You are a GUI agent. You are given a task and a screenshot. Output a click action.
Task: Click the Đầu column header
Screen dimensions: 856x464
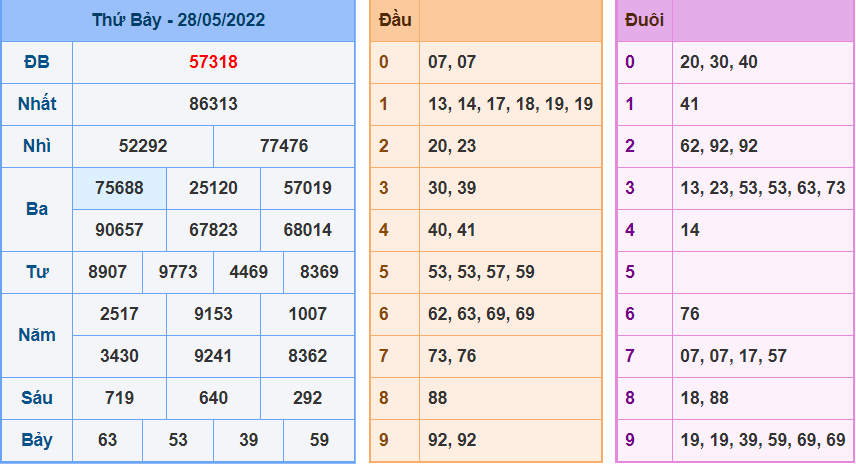pyautogui.click(x=395, y=20)
